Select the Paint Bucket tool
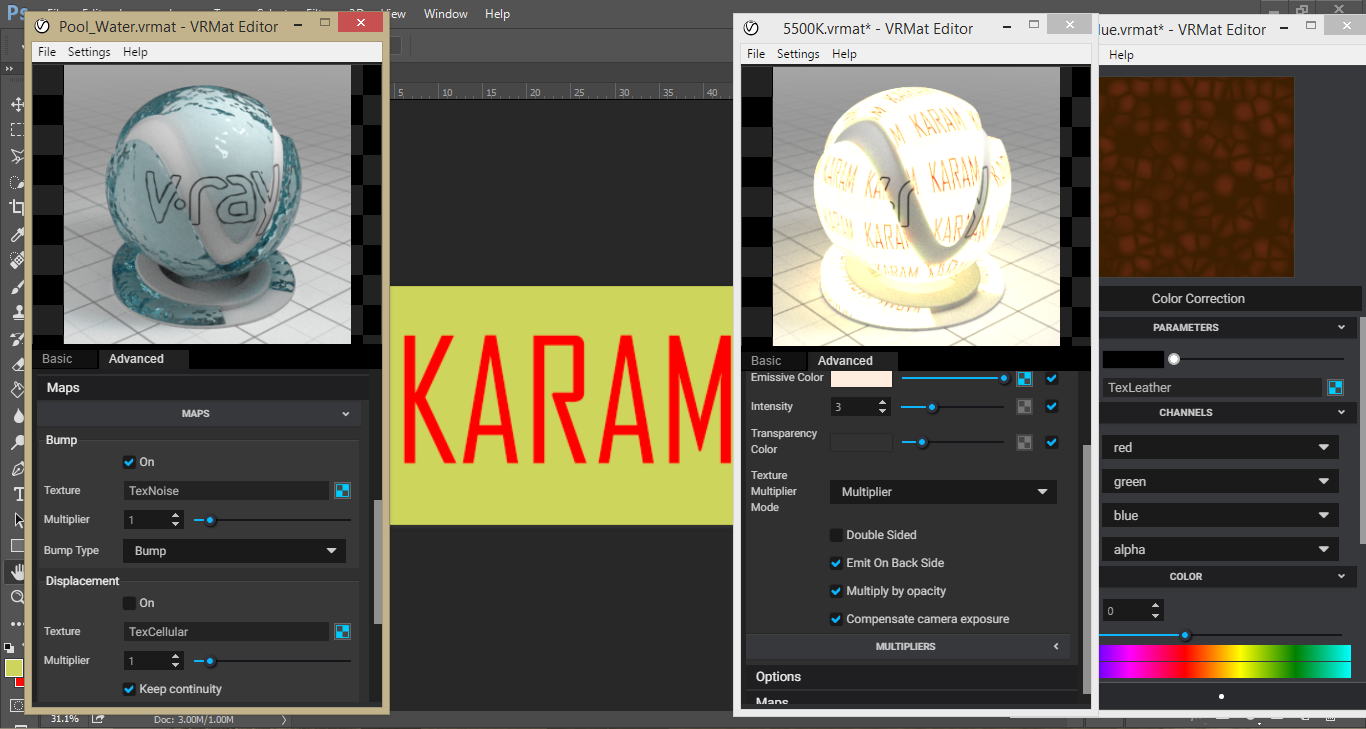Viewport: 1366px width, 729px height. tap(17, 390)
